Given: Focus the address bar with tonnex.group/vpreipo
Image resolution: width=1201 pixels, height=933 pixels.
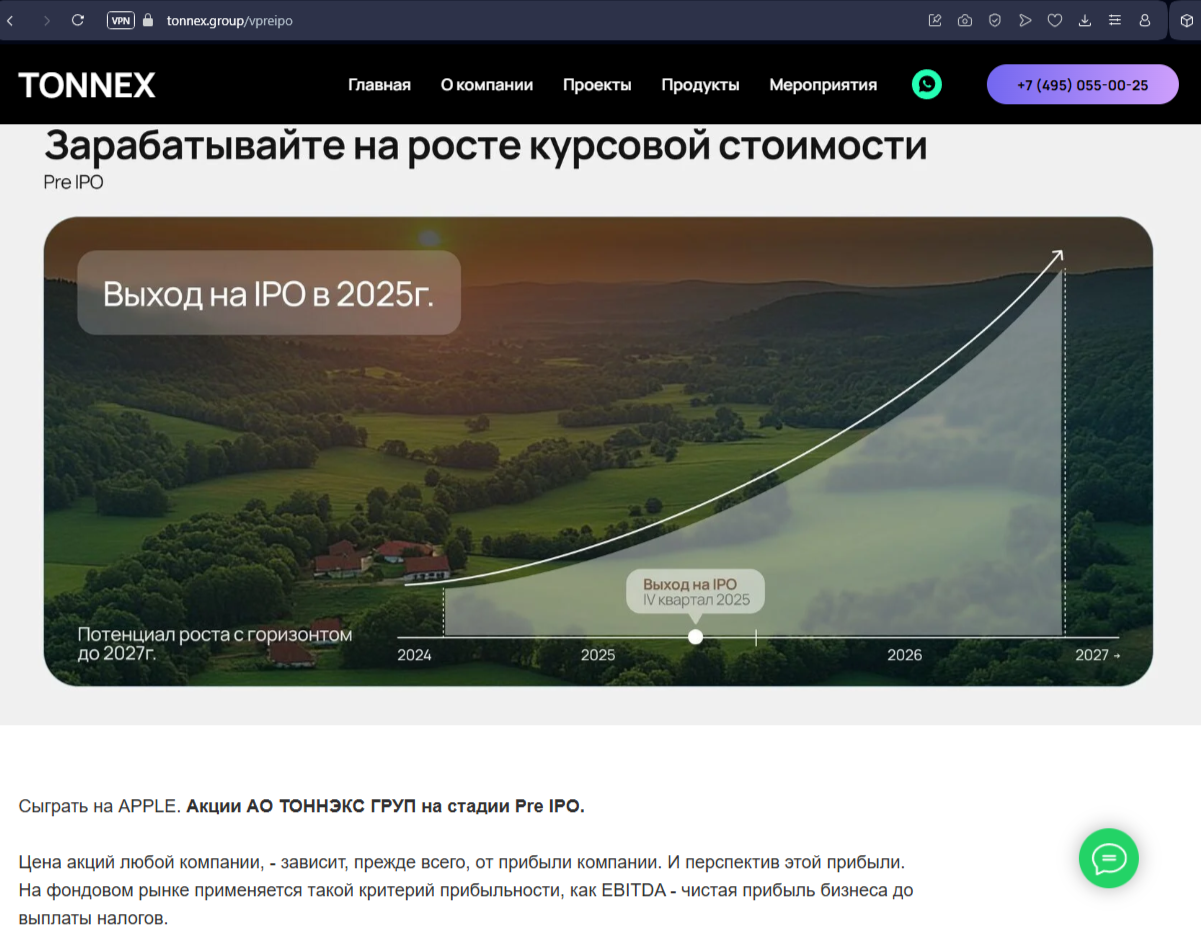Looking at the screenshot, I should click(x=230, y=20).
